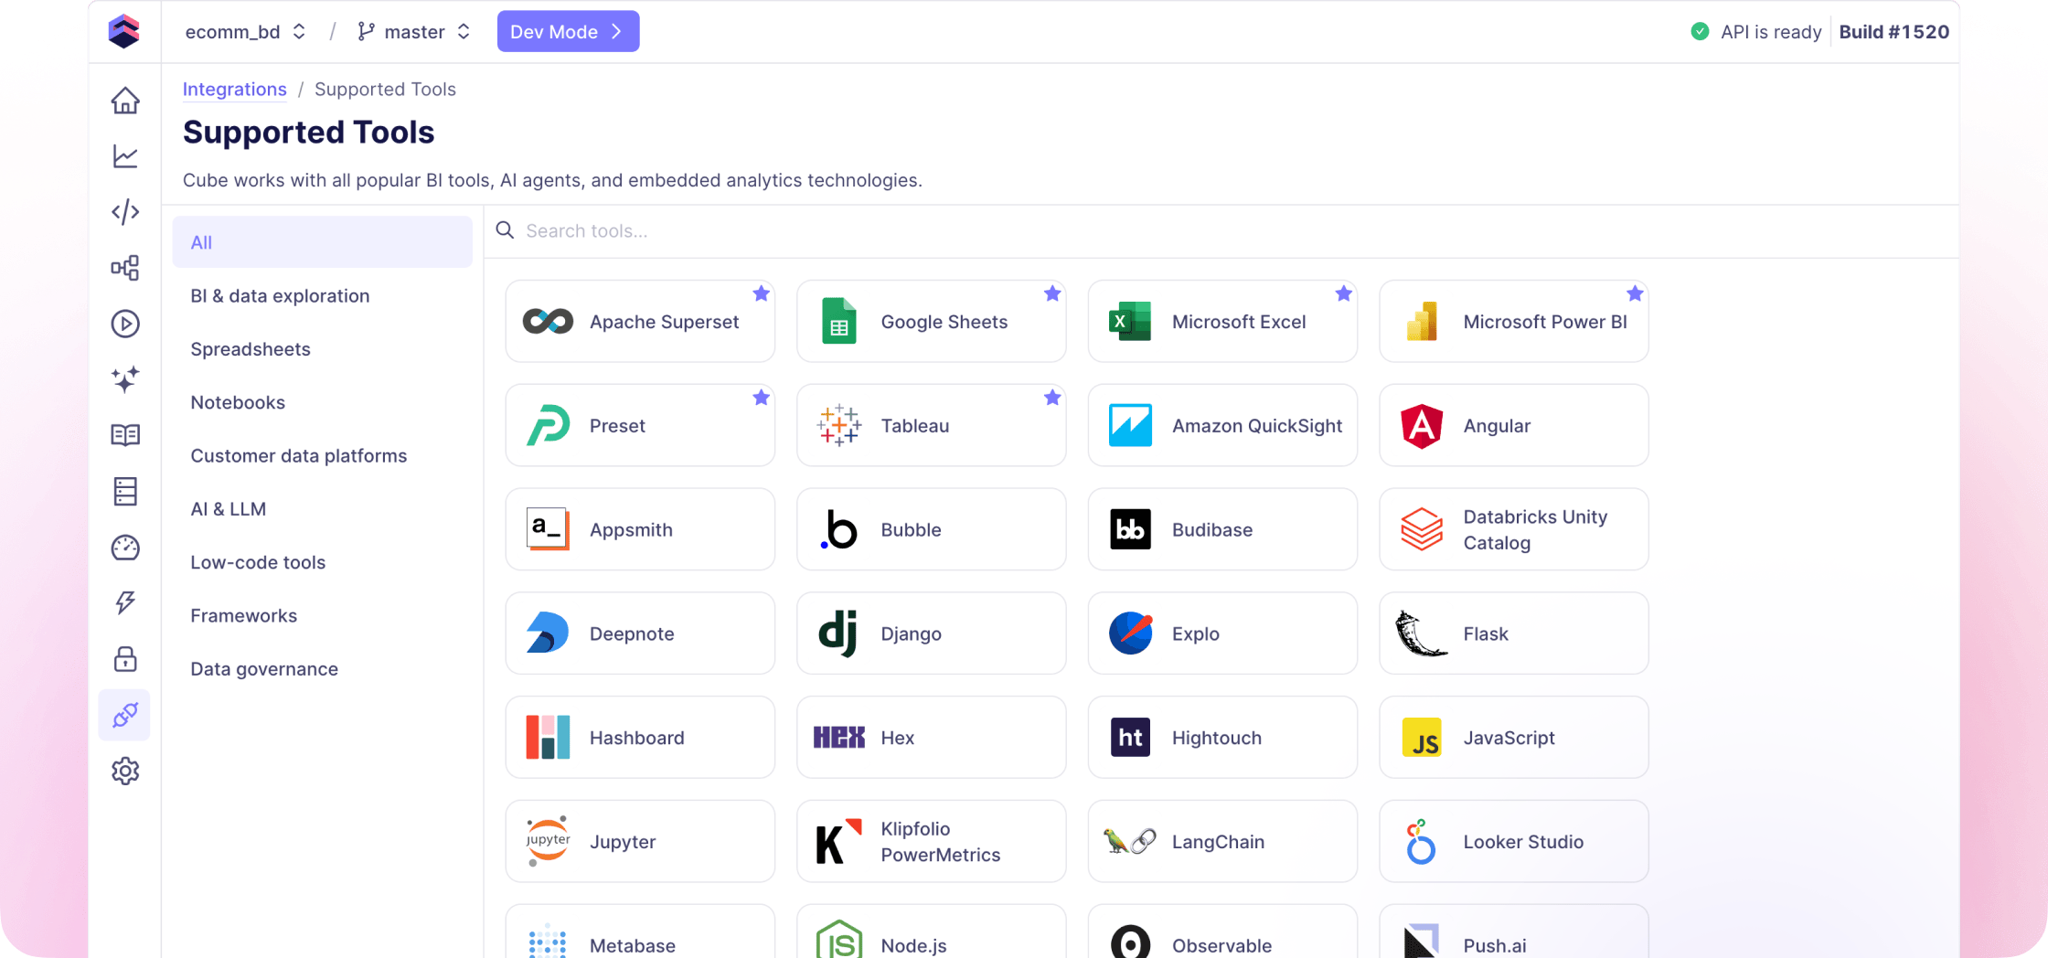The image size is (2048, 958).
Task: Open the Hashboard tool card
Action: 640,737
